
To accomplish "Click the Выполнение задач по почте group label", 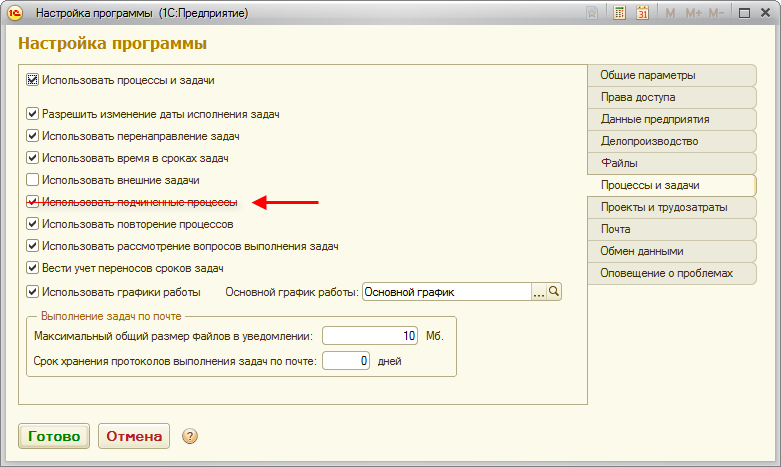I will (111, 316).
